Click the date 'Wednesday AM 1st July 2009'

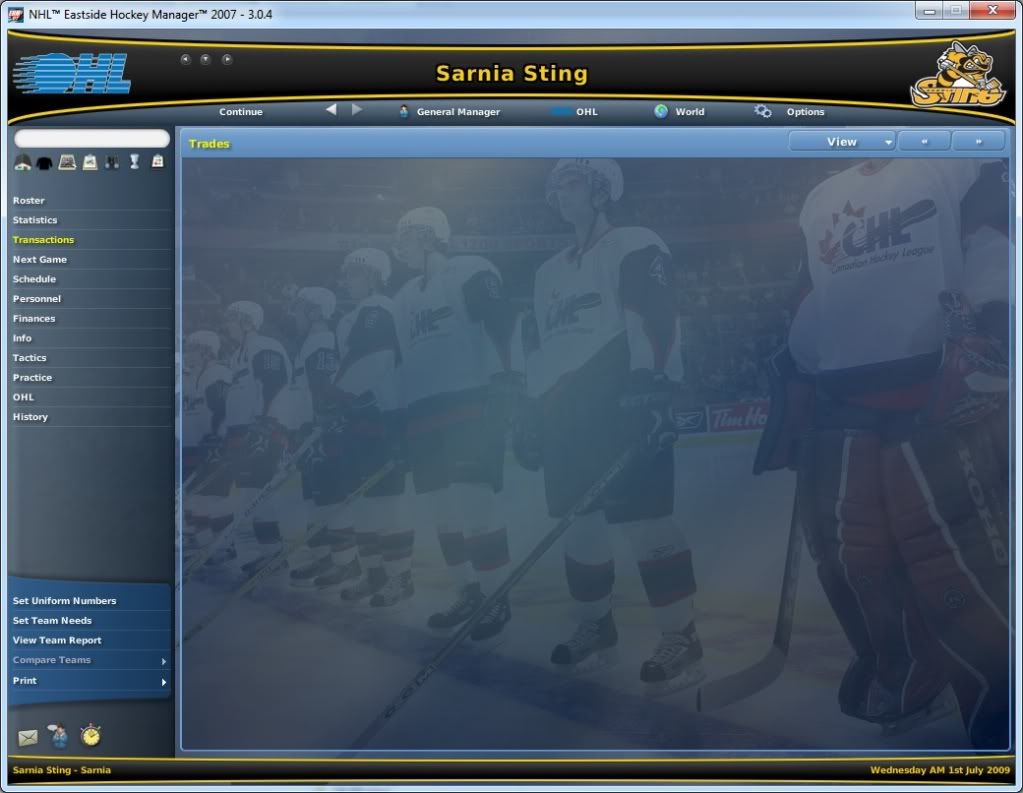coord(940,770)
